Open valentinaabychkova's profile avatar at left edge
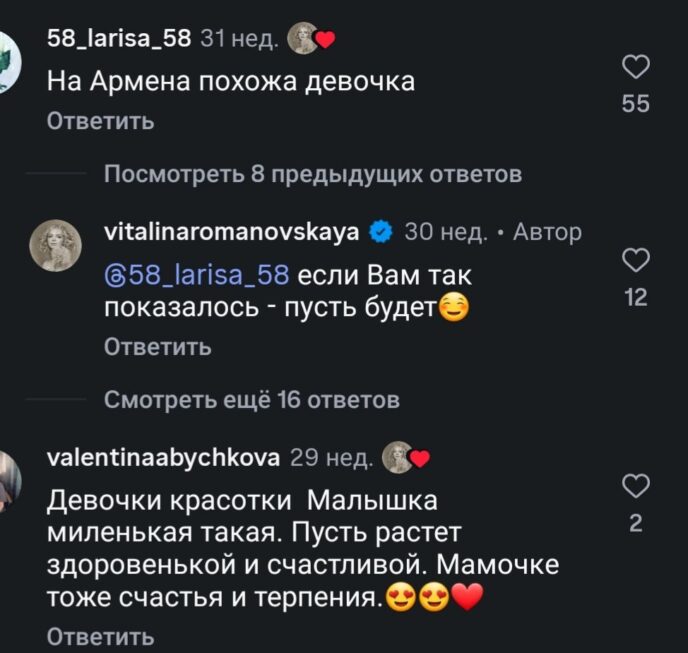 point(10,481)
